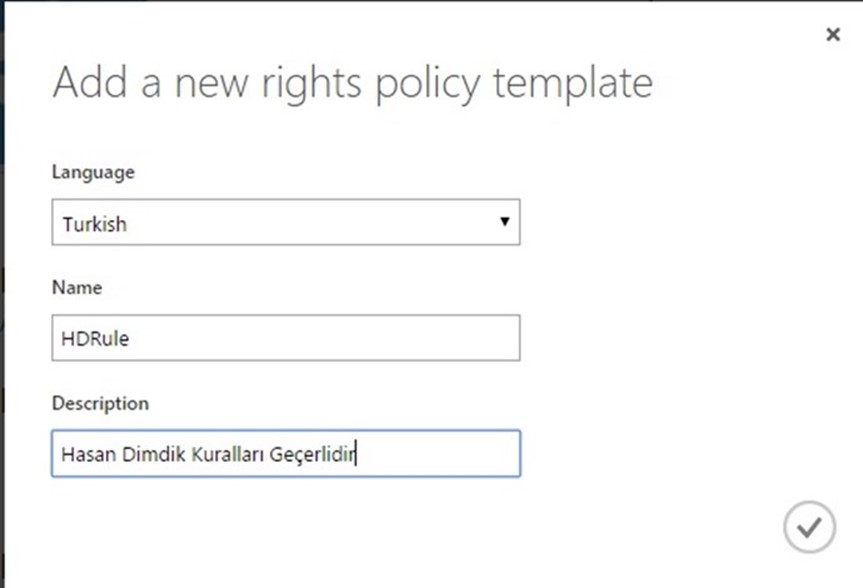Click the Name field label
Viewport: 863px width, 588px height.
[x=77, y=287]
